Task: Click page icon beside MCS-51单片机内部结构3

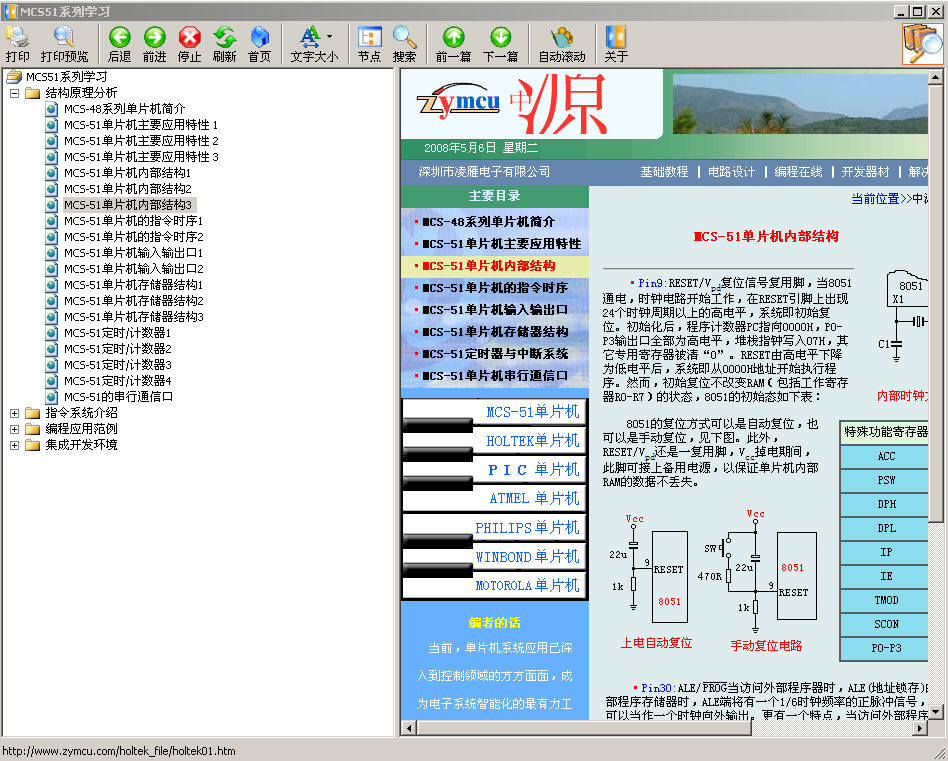Action: [x=52, y=205]
